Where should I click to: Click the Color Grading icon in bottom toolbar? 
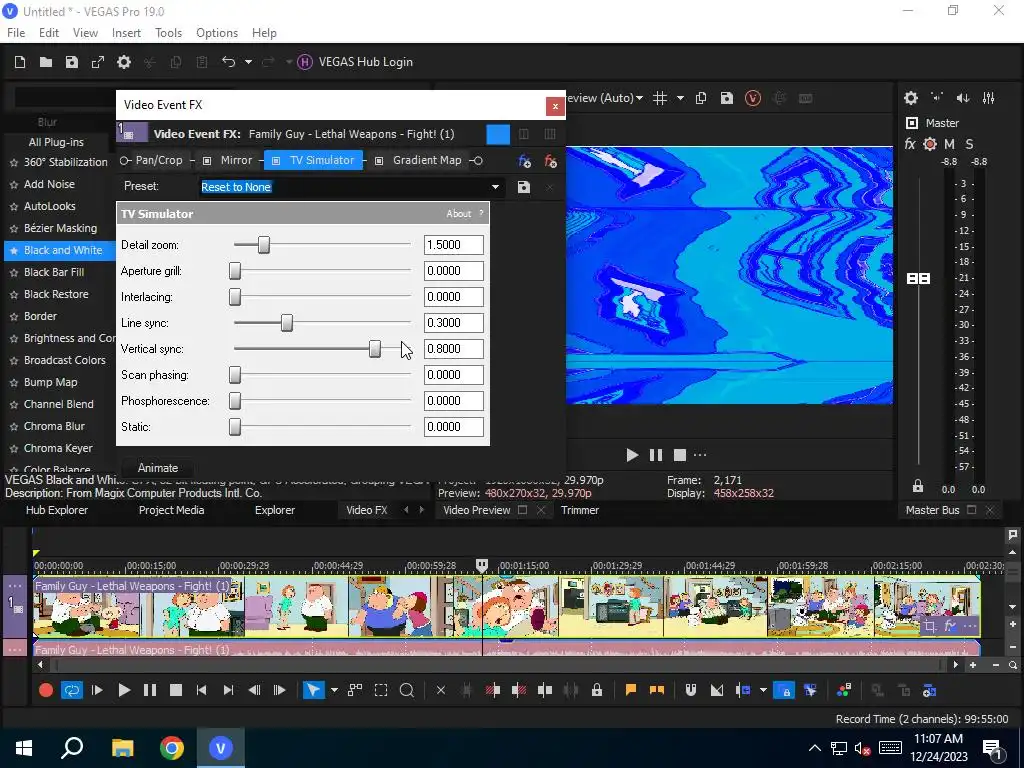tap(844, 690)
